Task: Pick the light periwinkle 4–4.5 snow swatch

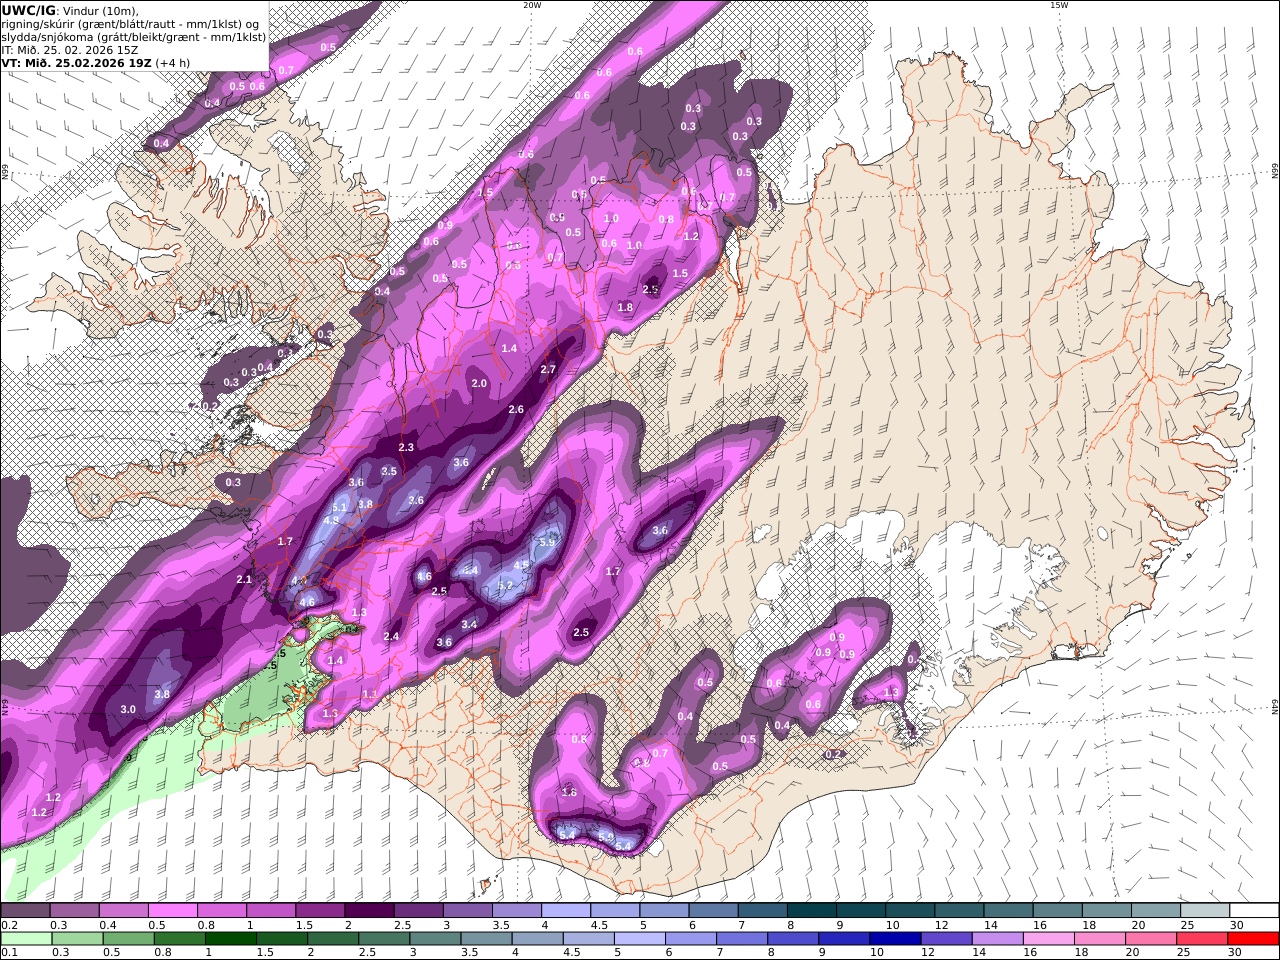Action: [566, 910]
